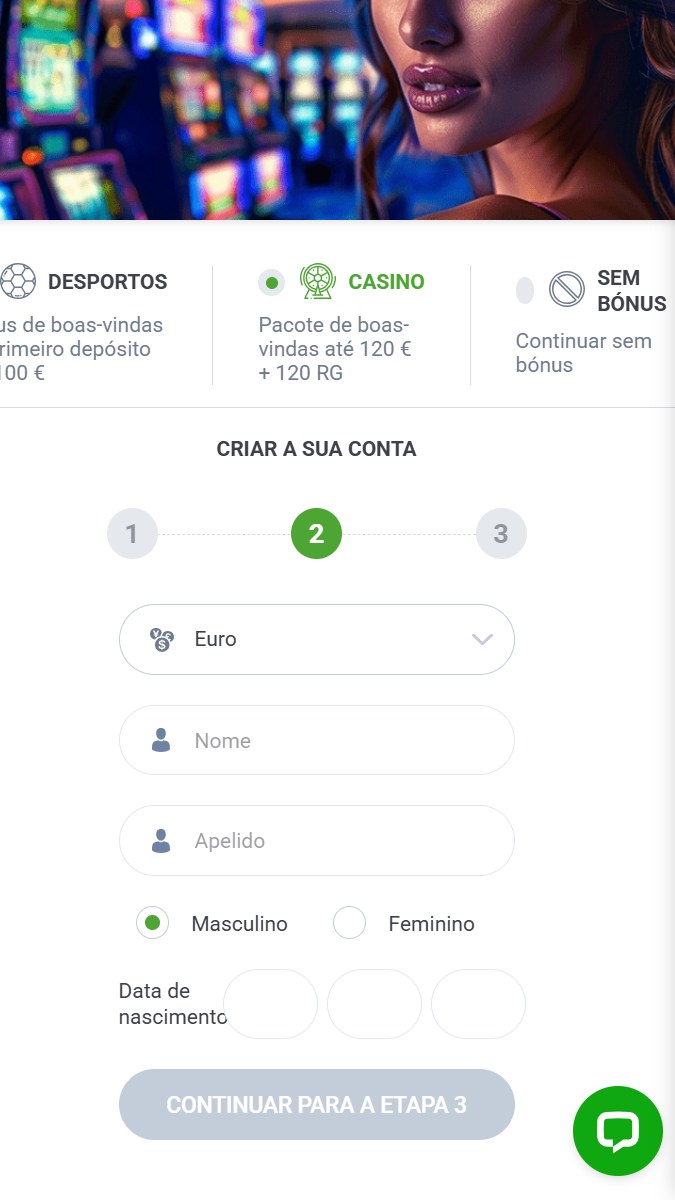Viewport: 675px width, 1200px height.
Task: Click the person icon in Apelido field
Action: click(x=161, y=841)
